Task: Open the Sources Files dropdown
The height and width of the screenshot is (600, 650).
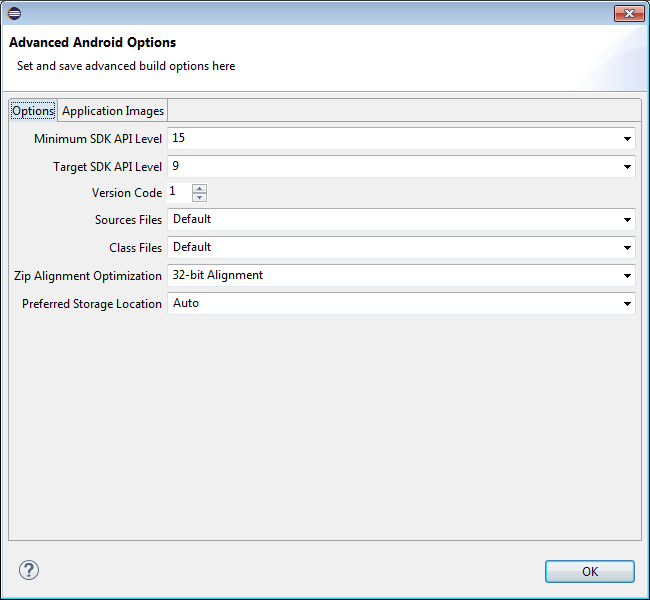Action: click(x=401, y=219)
